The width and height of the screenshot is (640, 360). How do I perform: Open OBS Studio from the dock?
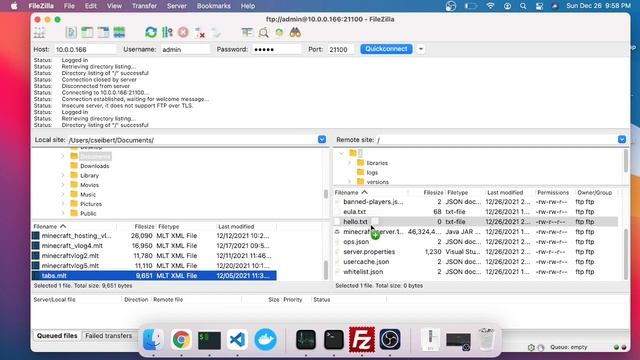[390, 340]
